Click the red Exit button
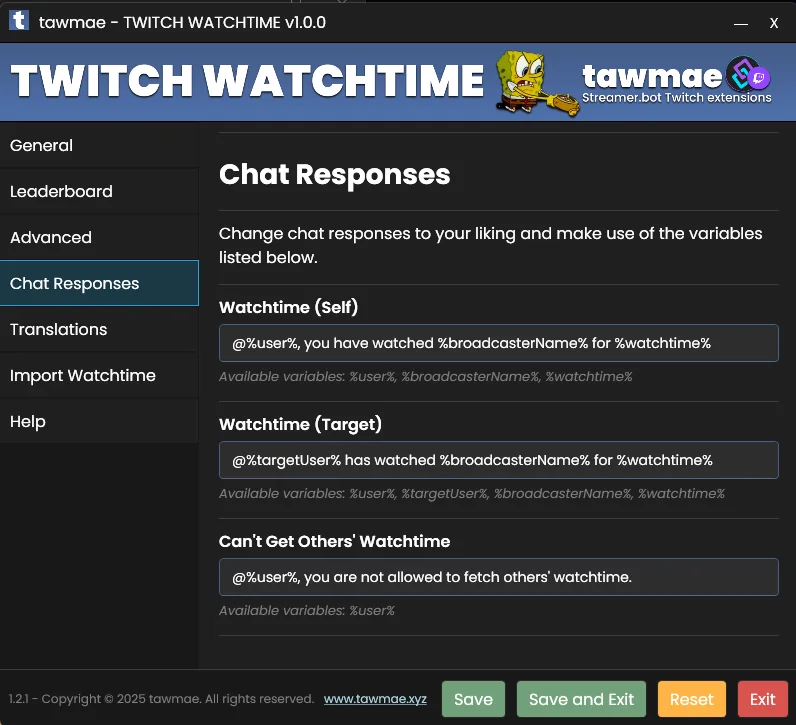This screenshot has height=725, width=796. click(762, 699)
